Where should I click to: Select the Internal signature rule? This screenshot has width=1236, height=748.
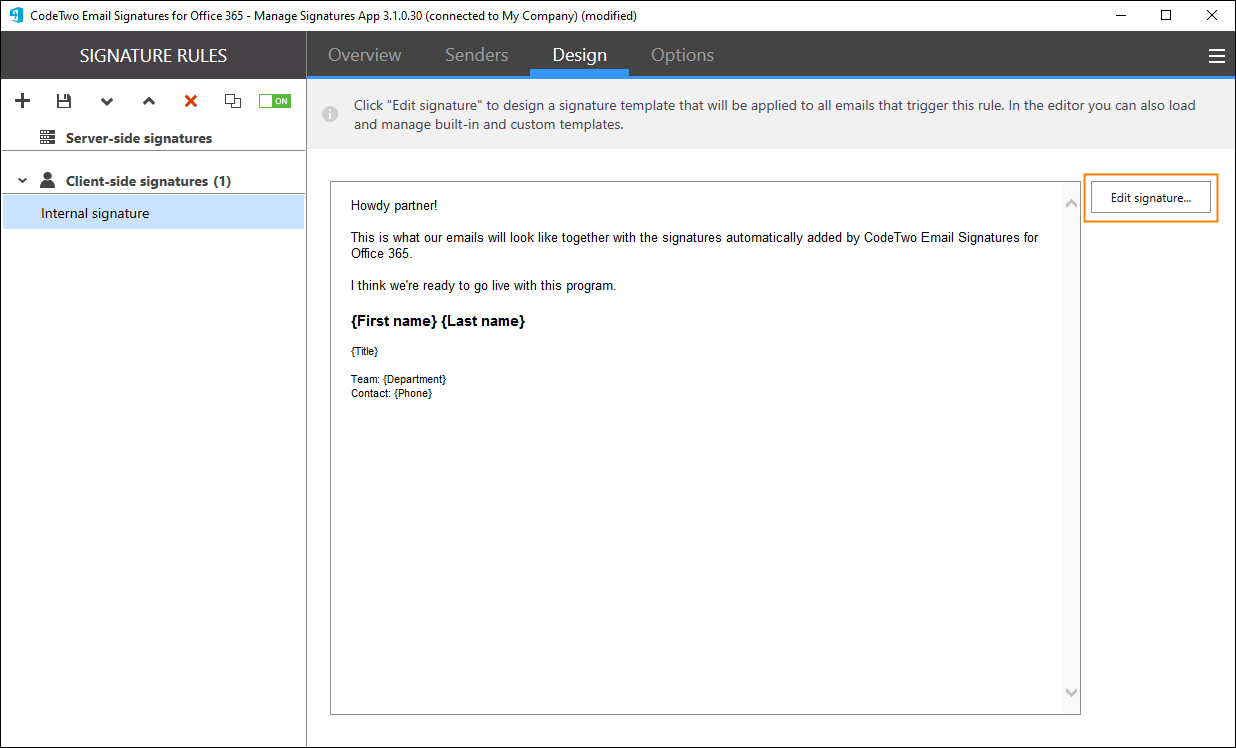click(94, 212)
